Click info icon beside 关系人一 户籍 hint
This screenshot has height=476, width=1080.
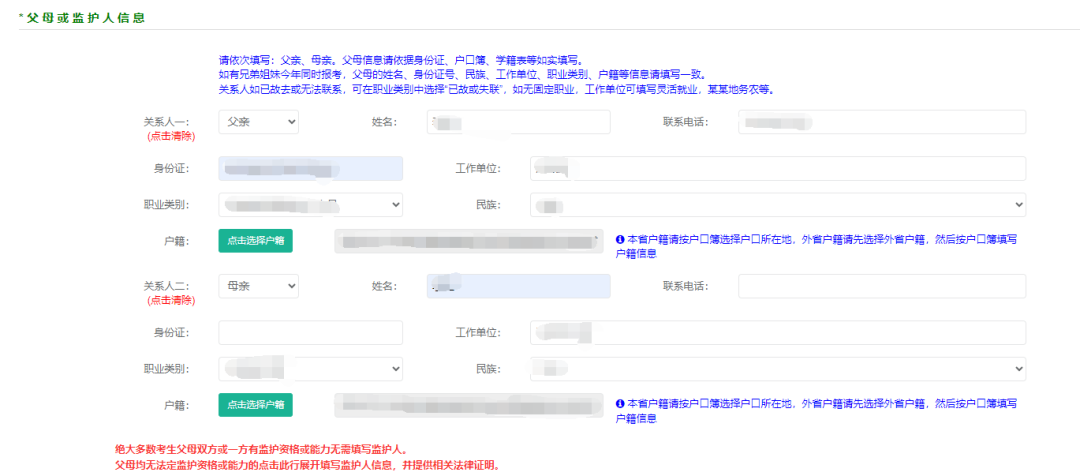pos(619,240)
